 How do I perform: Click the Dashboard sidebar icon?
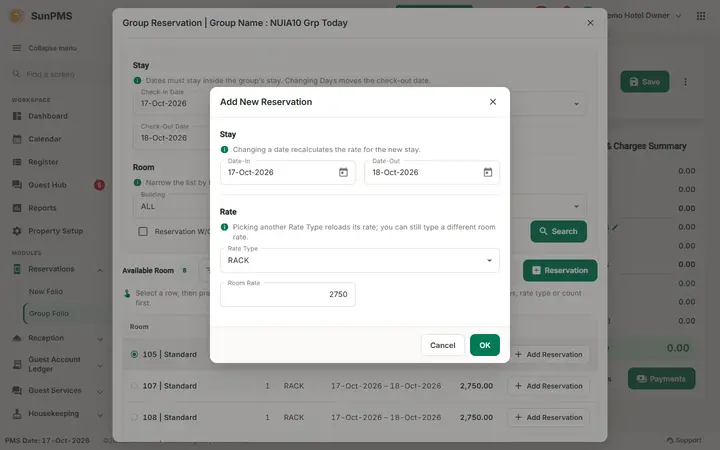tap(17, 116)
